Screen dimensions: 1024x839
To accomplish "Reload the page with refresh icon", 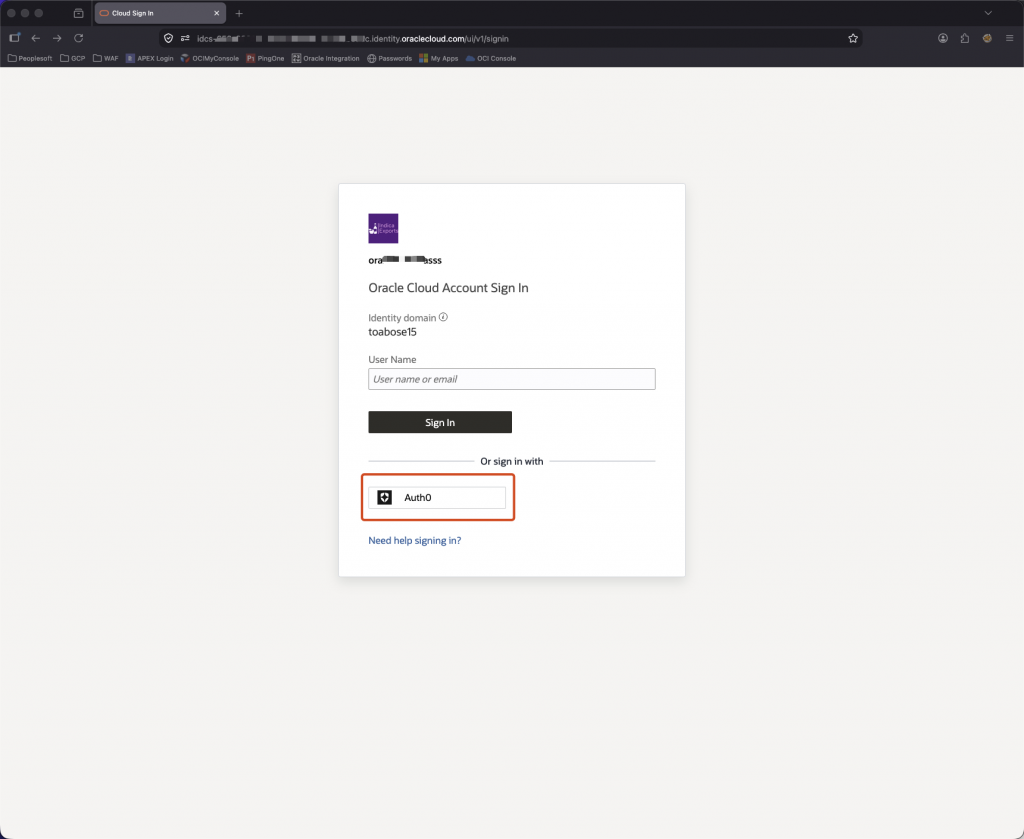I will (78, 39).
